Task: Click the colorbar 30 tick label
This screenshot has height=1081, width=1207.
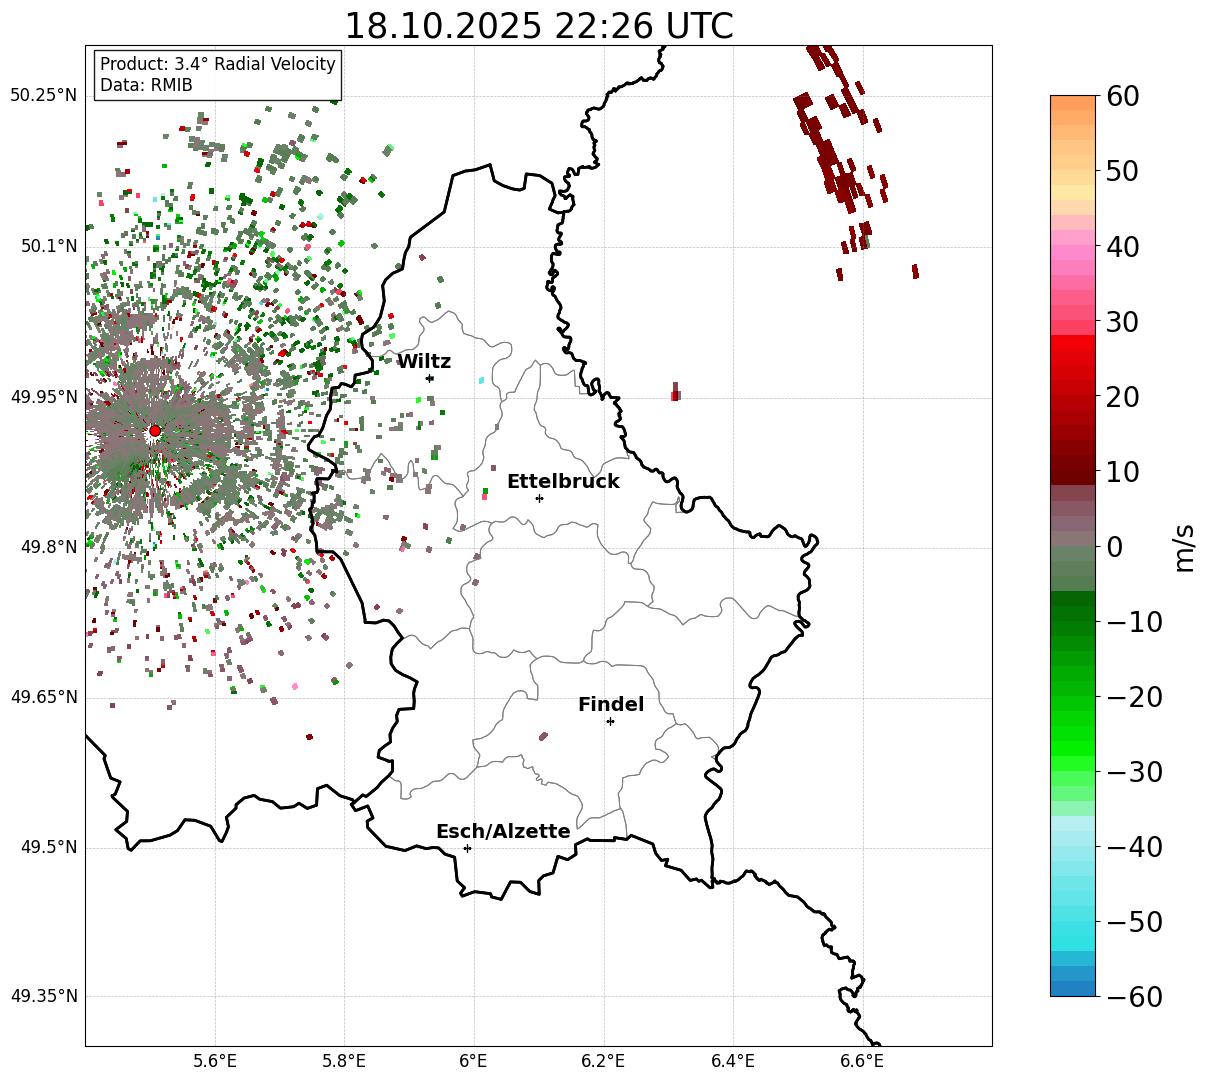Action: pyautogui.click(x=1122, y=322)
